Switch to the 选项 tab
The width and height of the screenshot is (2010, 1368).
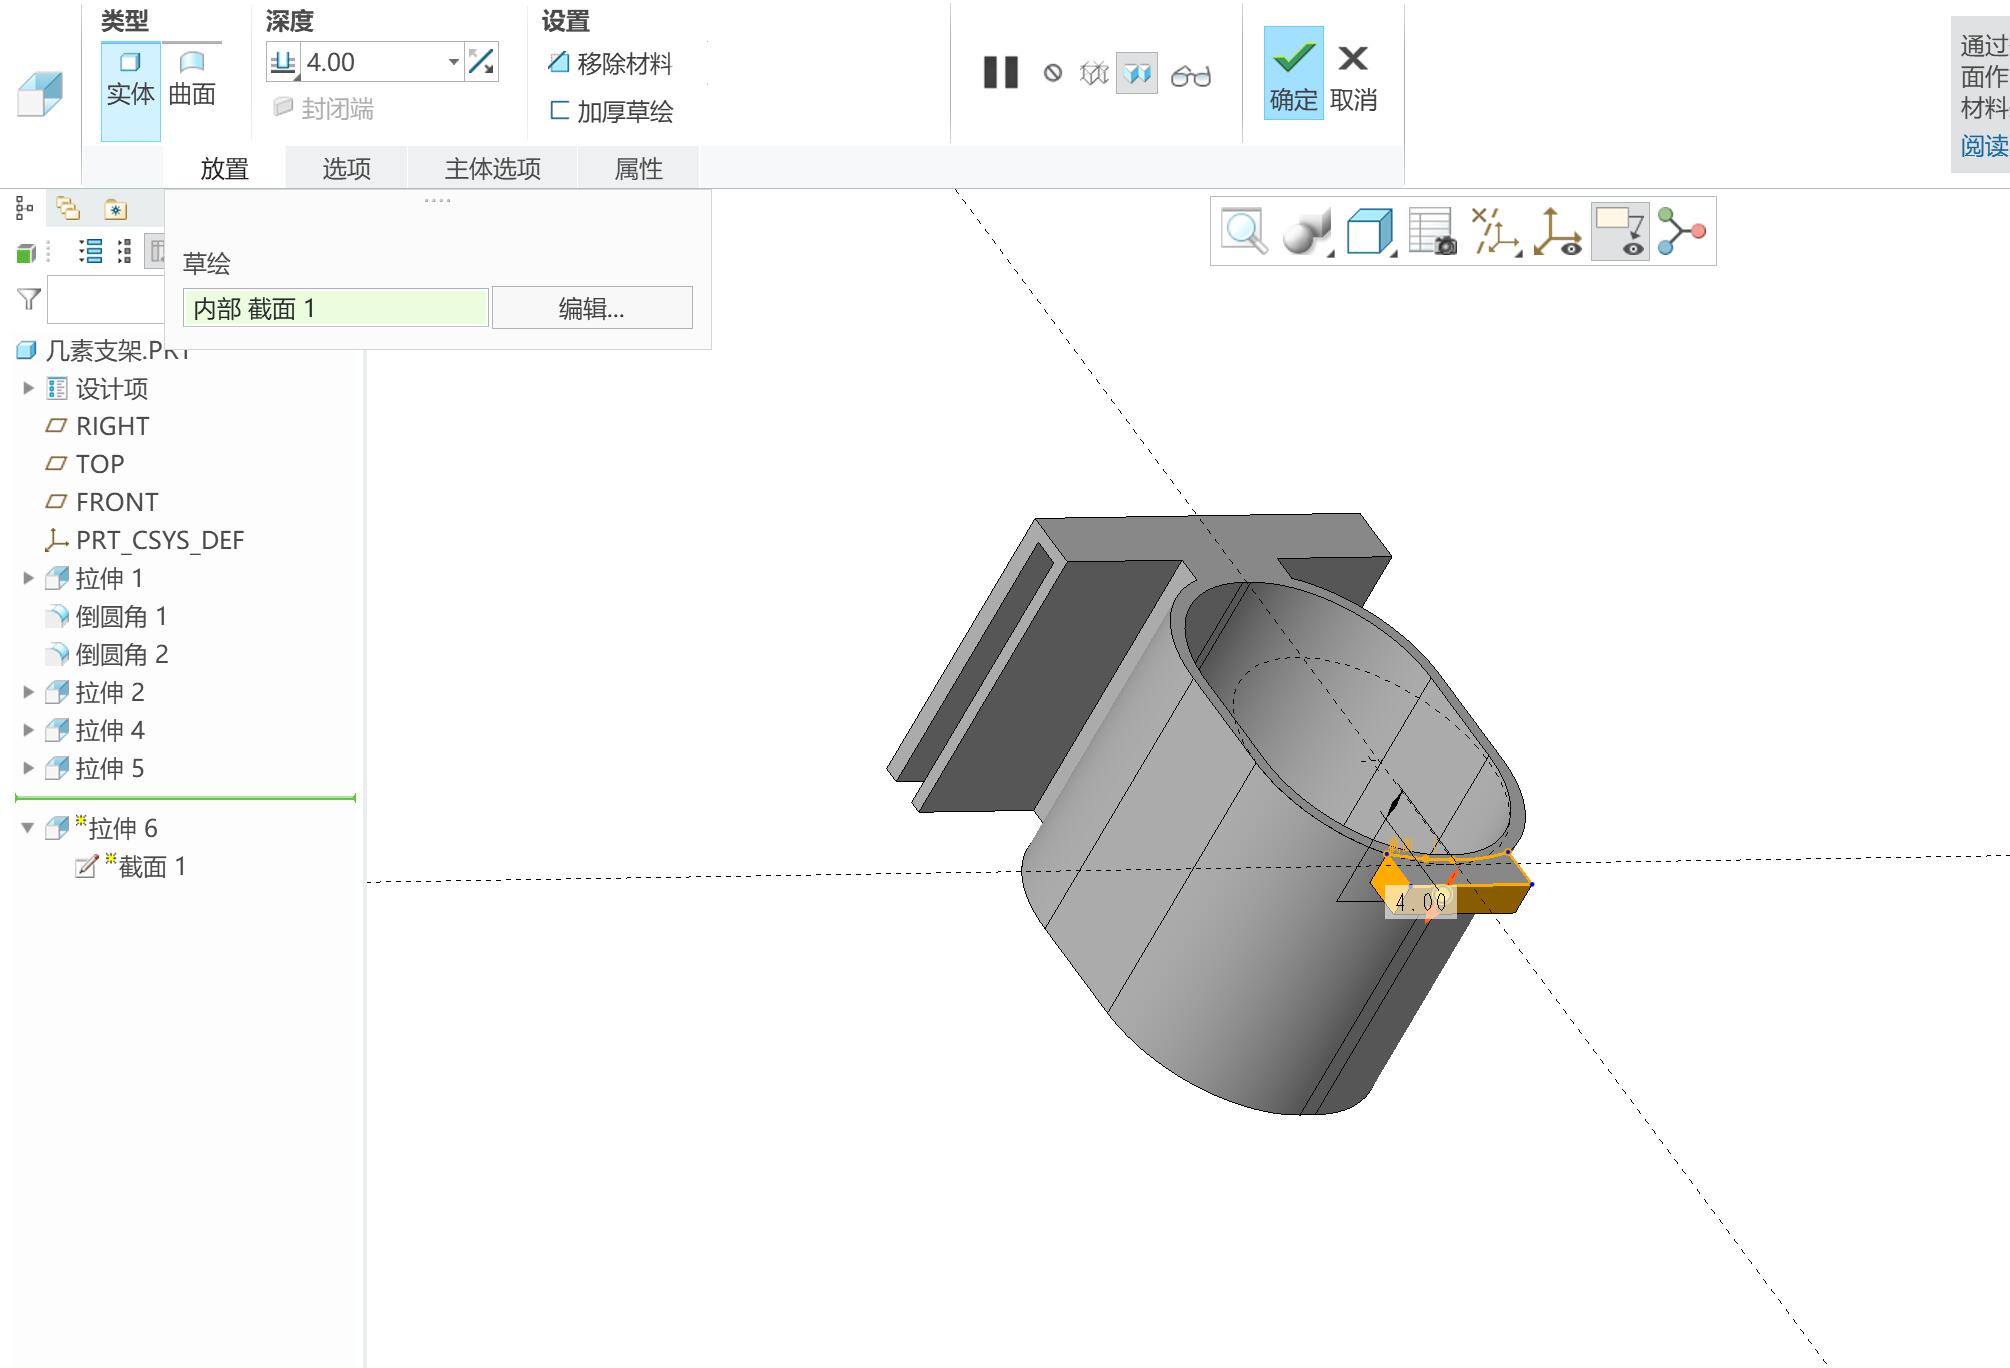coord(347,168)
